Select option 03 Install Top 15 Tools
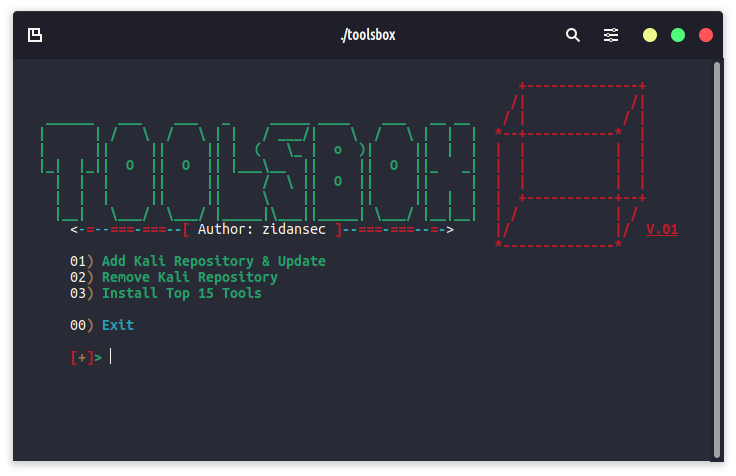 coord(166,293)
